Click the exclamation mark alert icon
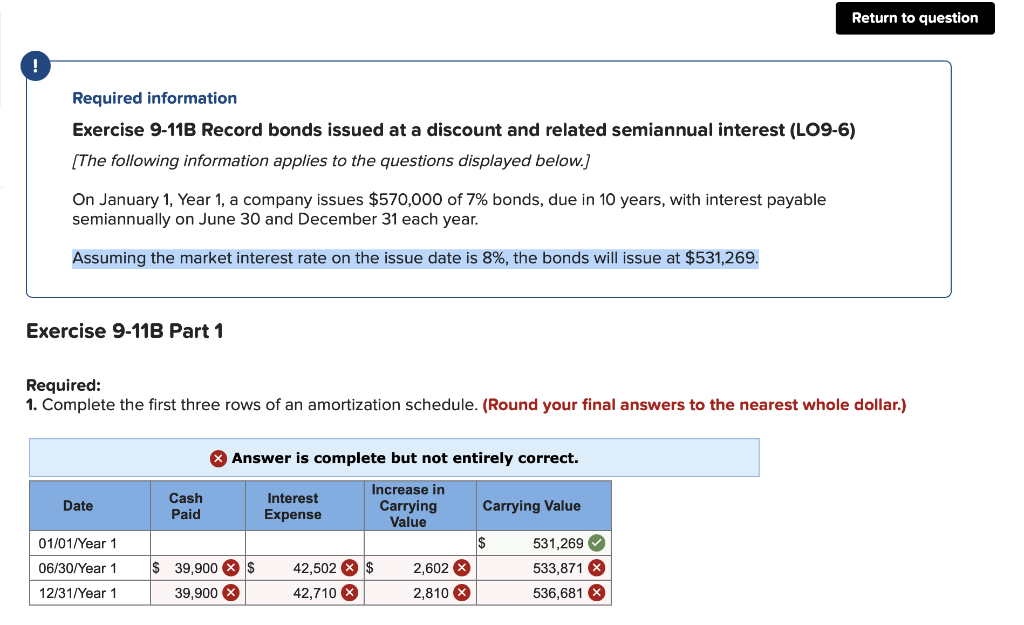Screen dimensions: 1024x625 (x=35, y=66)
